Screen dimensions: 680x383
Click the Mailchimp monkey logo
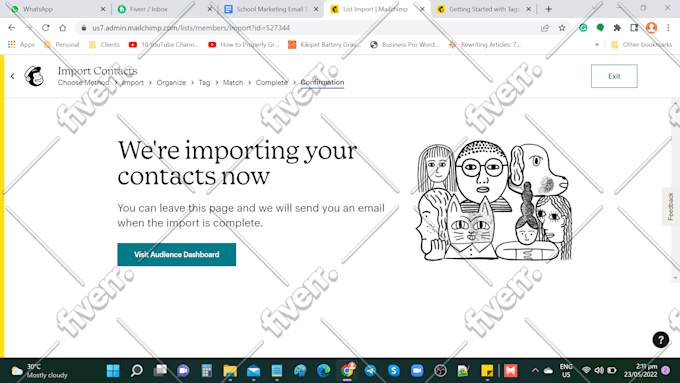click(34, 76)
